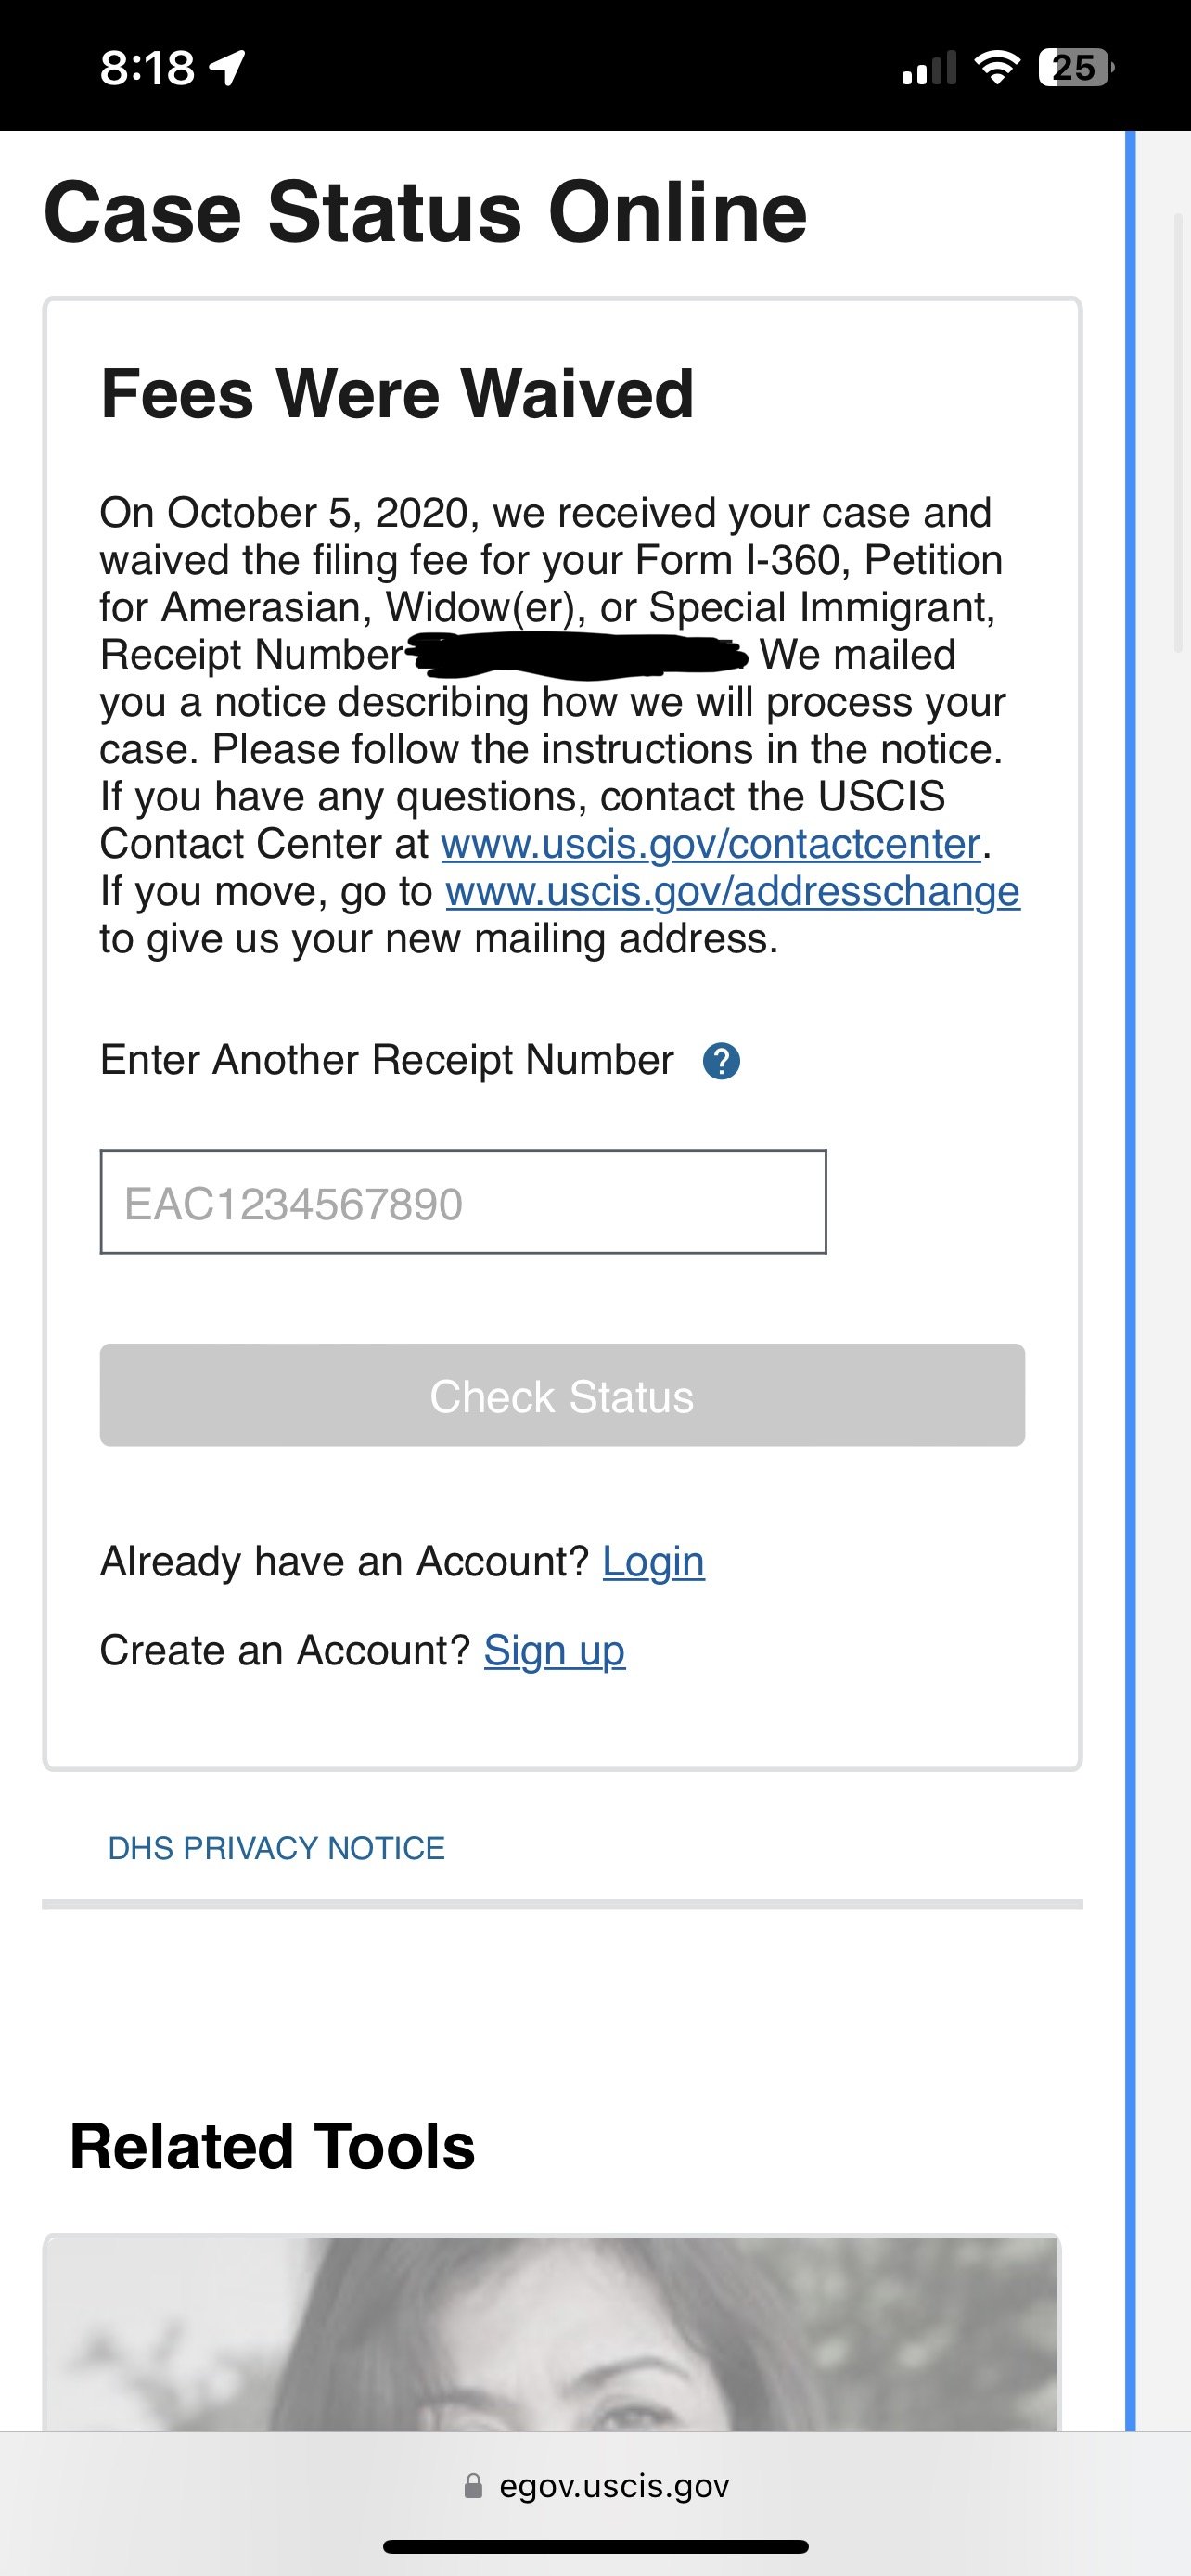This screenshot has width=1191, height=2576.
Task: Focus the receipt number input field
Action: click(x=463, y=1202)
